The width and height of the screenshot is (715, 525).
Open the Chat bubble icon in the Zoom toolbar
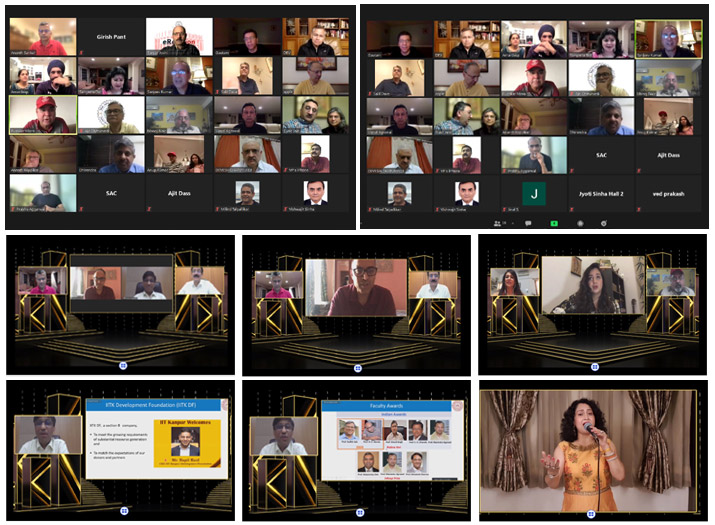click(528, 224)
